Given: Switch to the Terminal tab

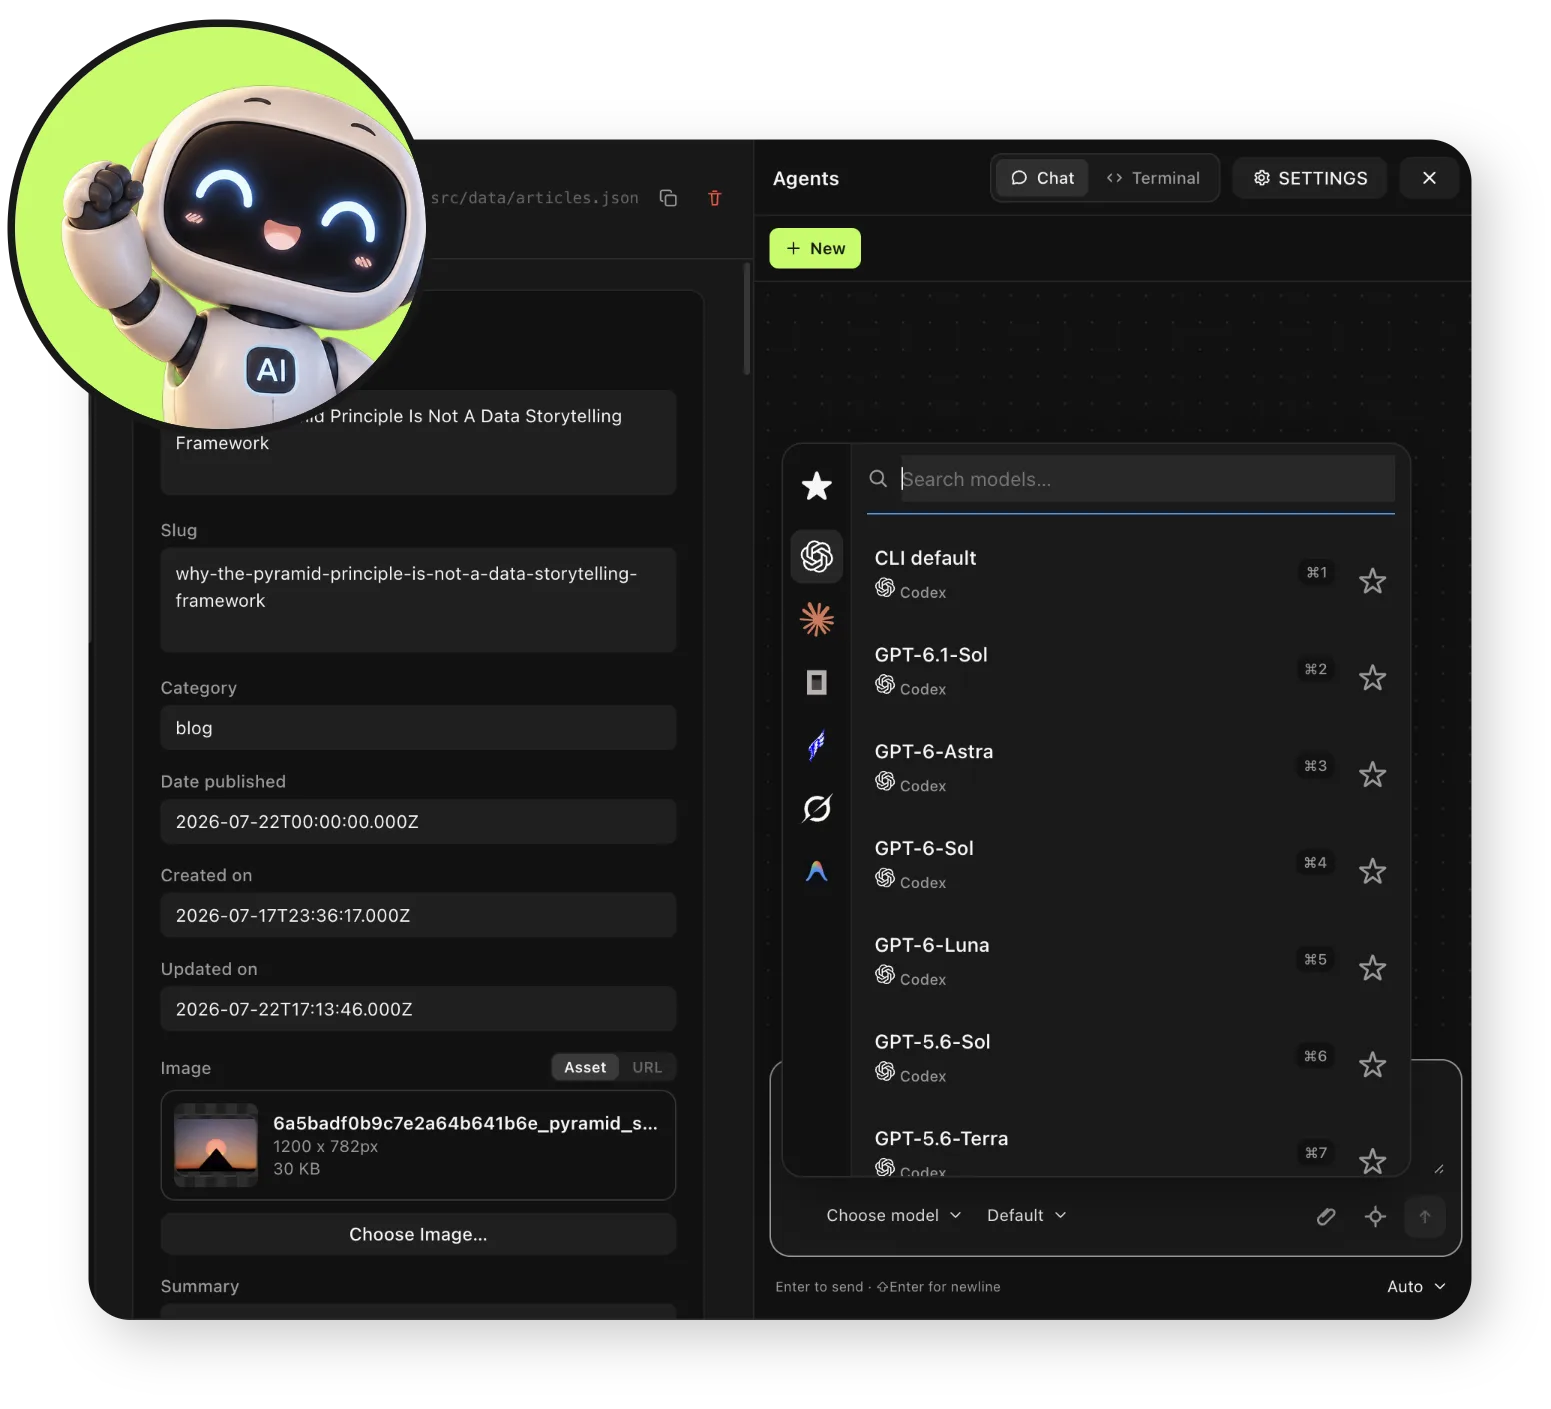Looking at the screenshot, I should tap(1153, 178).
